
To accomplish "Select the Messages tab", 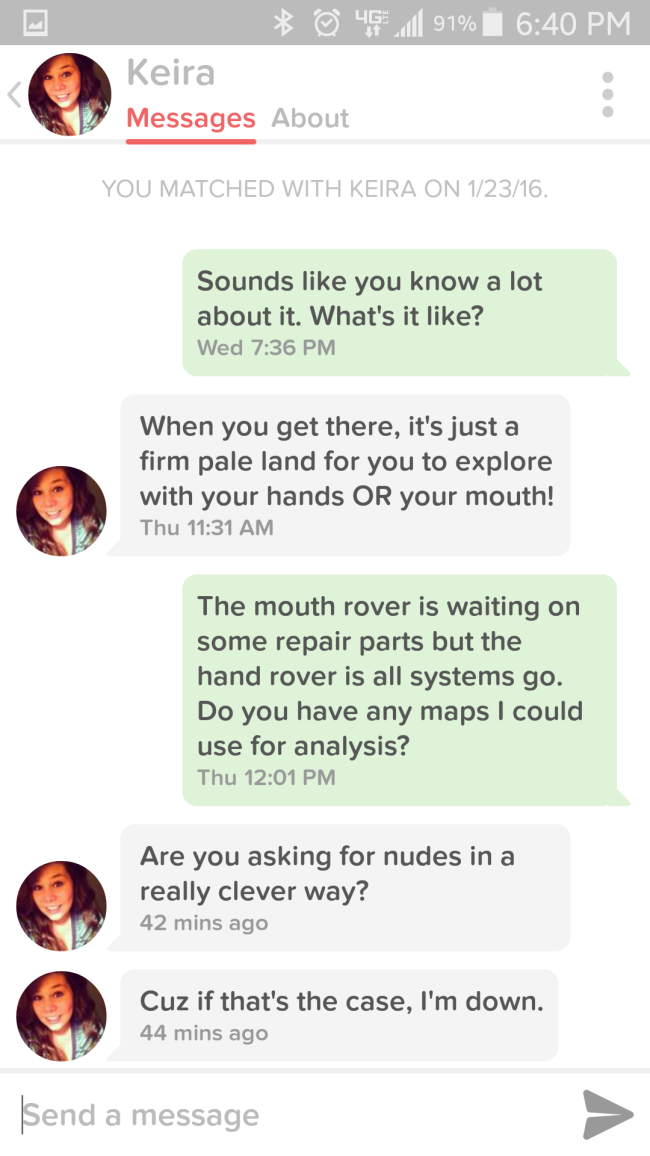I will pyautogui.click(x=191, y=119).
